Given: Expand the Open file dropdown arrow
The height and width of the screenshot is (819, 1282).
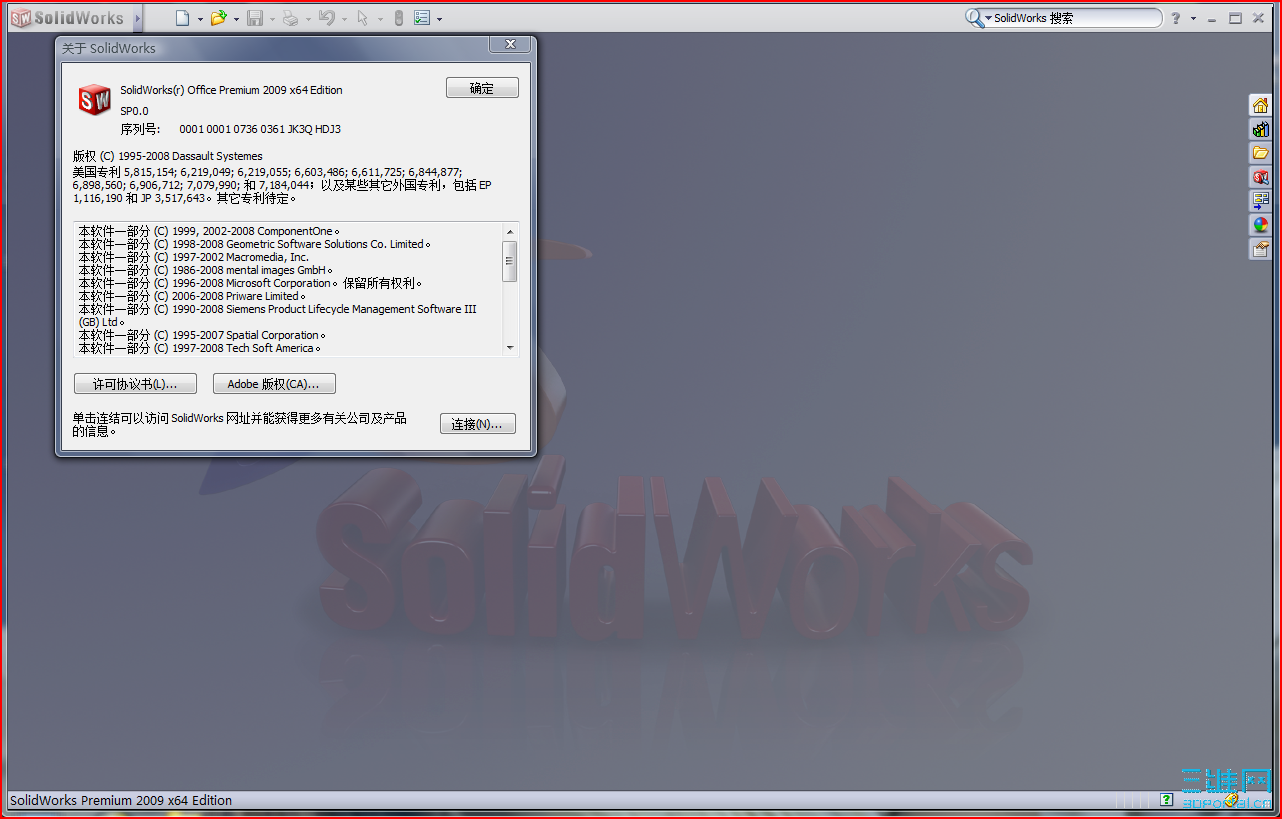Looking at the screenshot, I should pyautogui.click(x=236, y=19).
